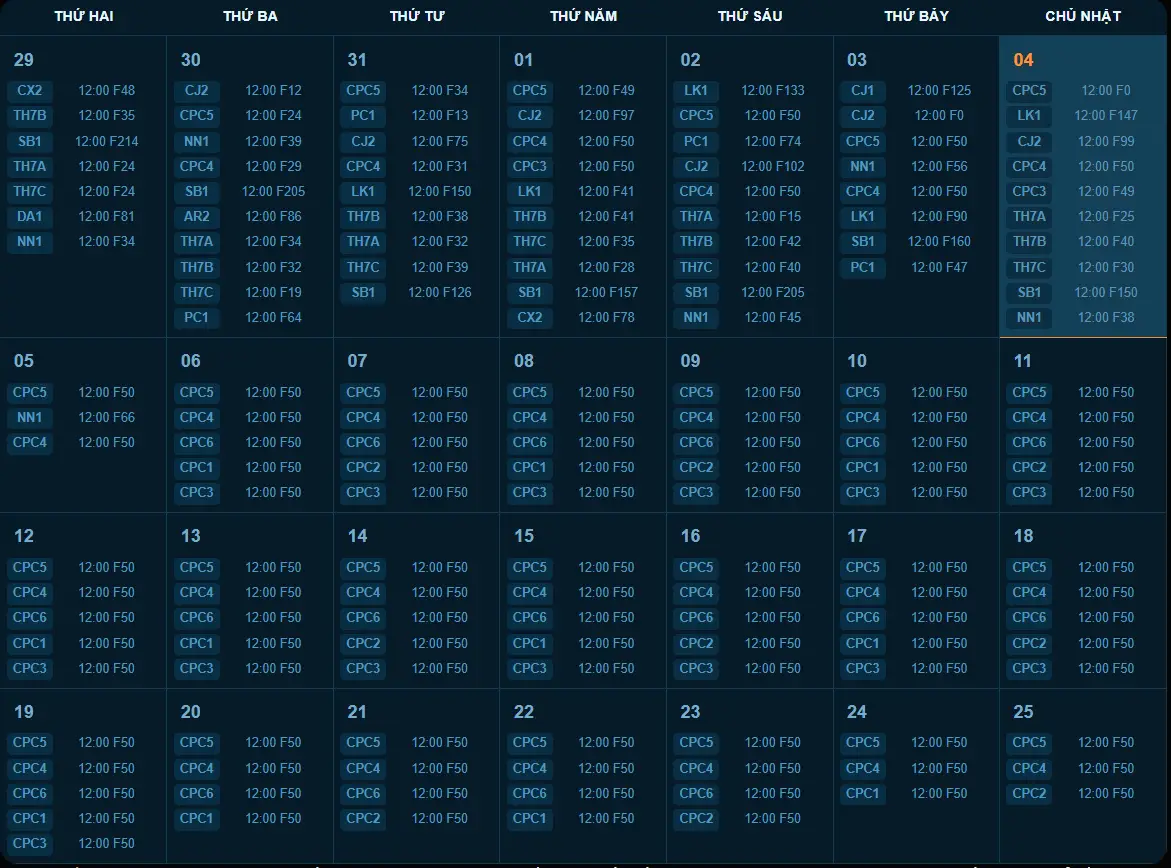Open the AR2 badge on day 30
Screen dimensions: 1171x868
[196, 216]
